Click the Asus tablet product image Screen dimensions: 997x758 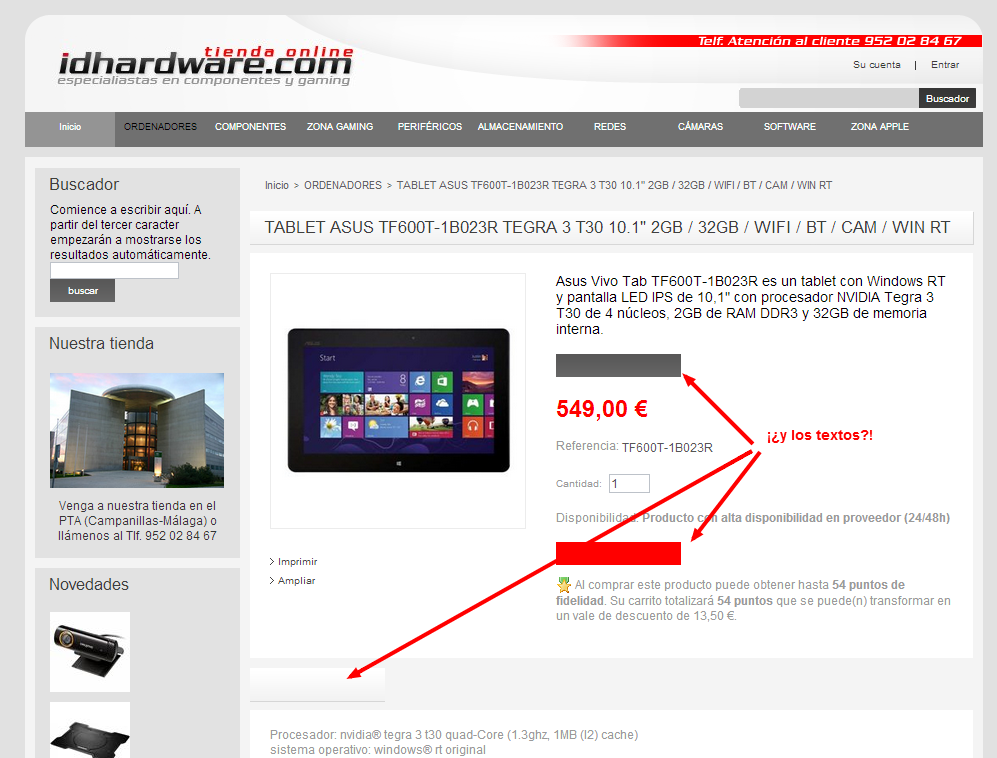click(398, 401)
